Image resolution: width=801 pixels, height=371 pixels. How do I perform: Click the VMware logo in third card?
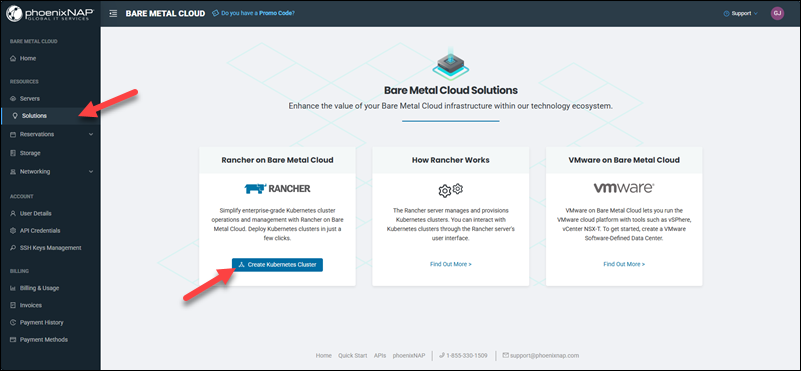[x=624, y=188]
